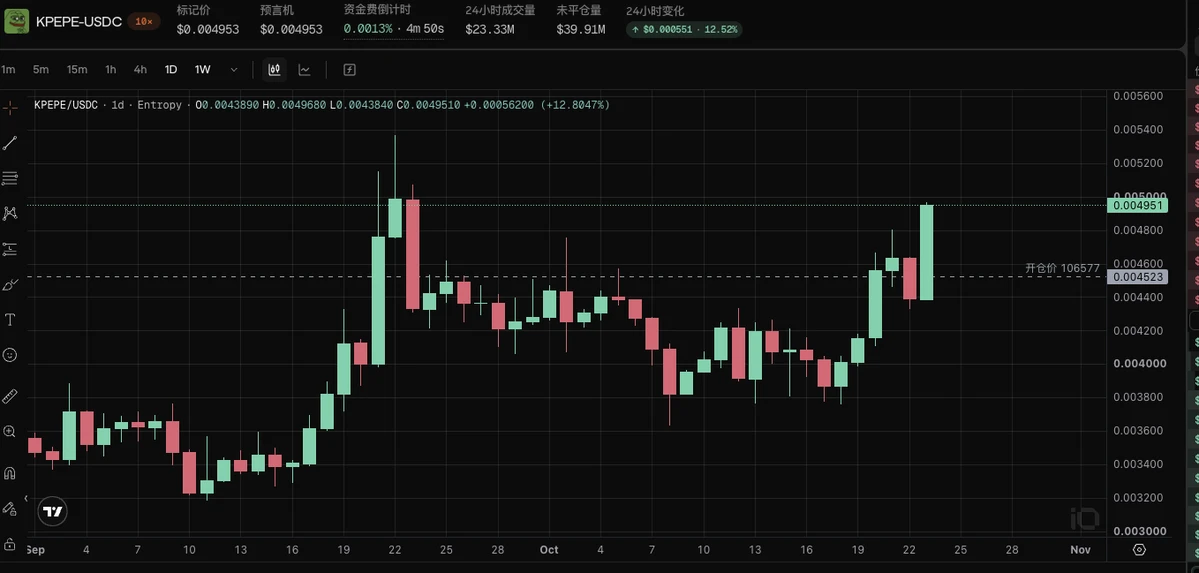This screenshot has height=573, width=1199.
Task: Click the 24h change 12.52% badge
Action: (x=684, y=29)
